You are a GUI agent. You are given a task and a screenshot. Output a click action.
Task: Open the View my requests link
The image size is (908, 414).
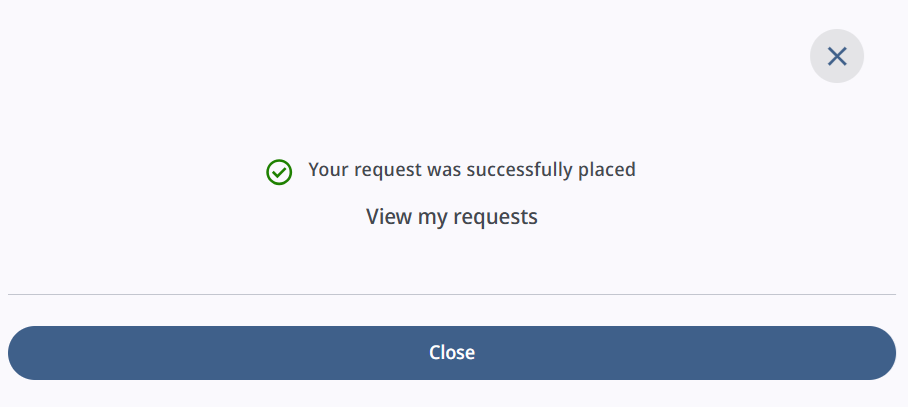coord(452,217)
